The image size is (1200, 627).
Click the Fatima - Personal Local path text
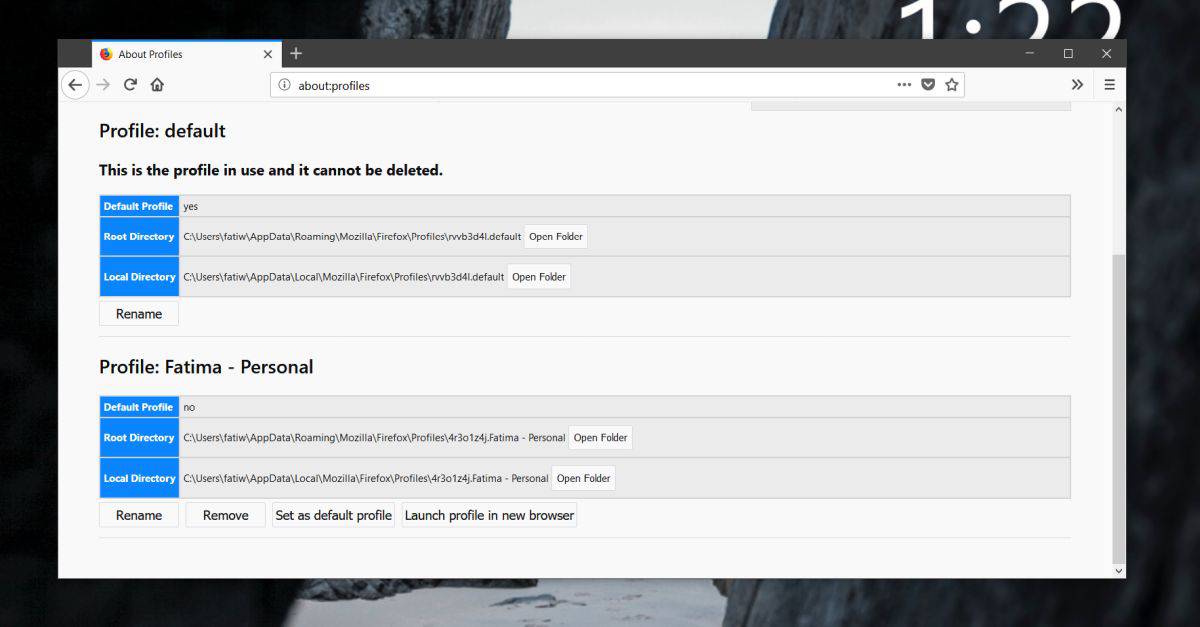[x=366, y=478]
